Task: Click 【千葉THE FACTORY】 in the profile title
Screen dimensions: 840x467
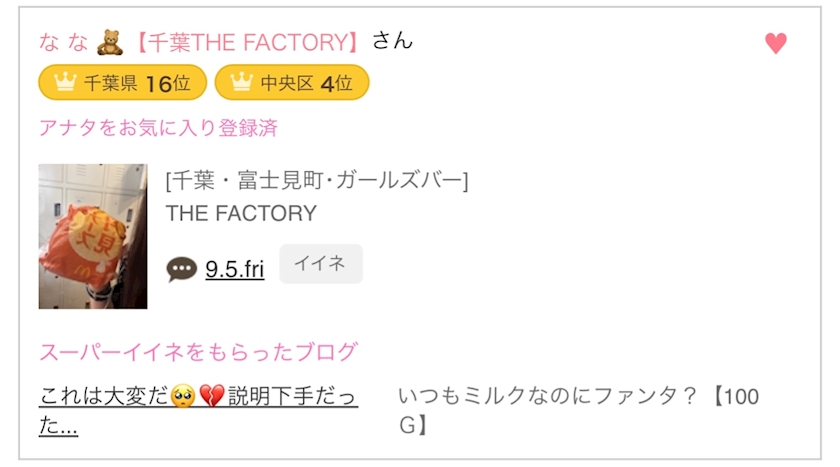Action: tap(246, 42)
